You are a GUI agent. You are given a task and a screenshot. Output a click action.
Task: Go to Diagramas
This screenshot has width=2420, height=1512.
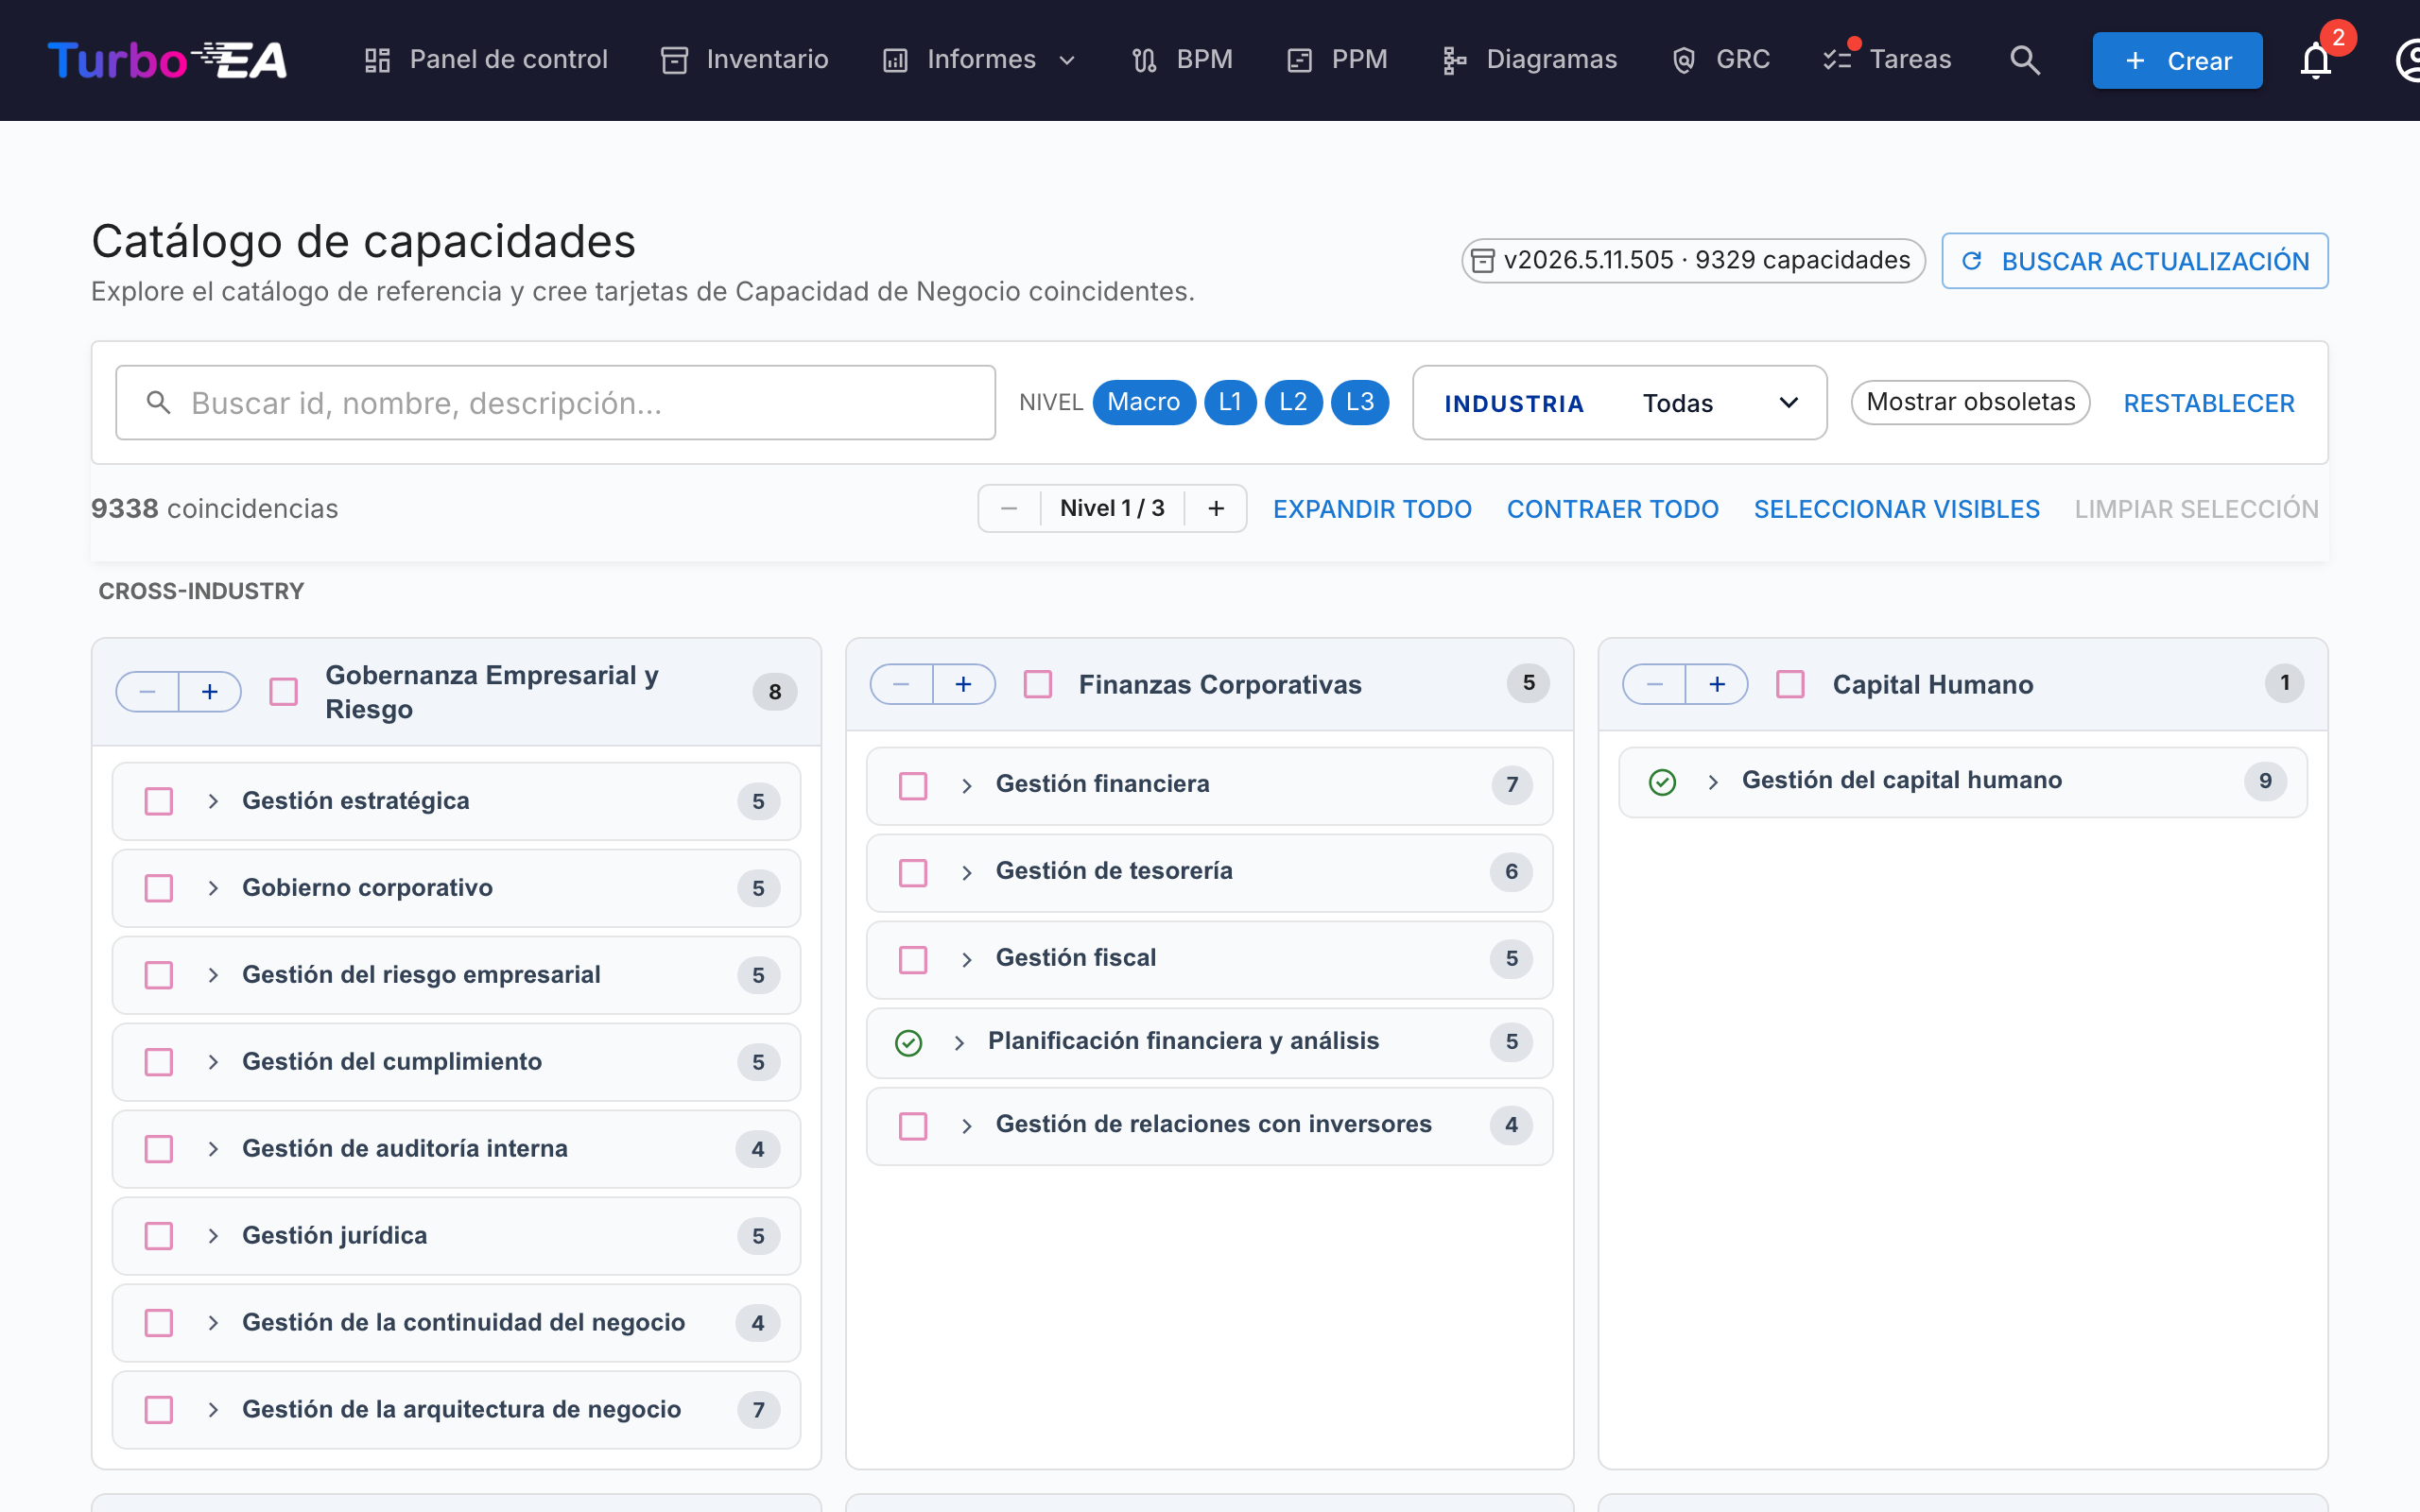[x=1529, y=60]
